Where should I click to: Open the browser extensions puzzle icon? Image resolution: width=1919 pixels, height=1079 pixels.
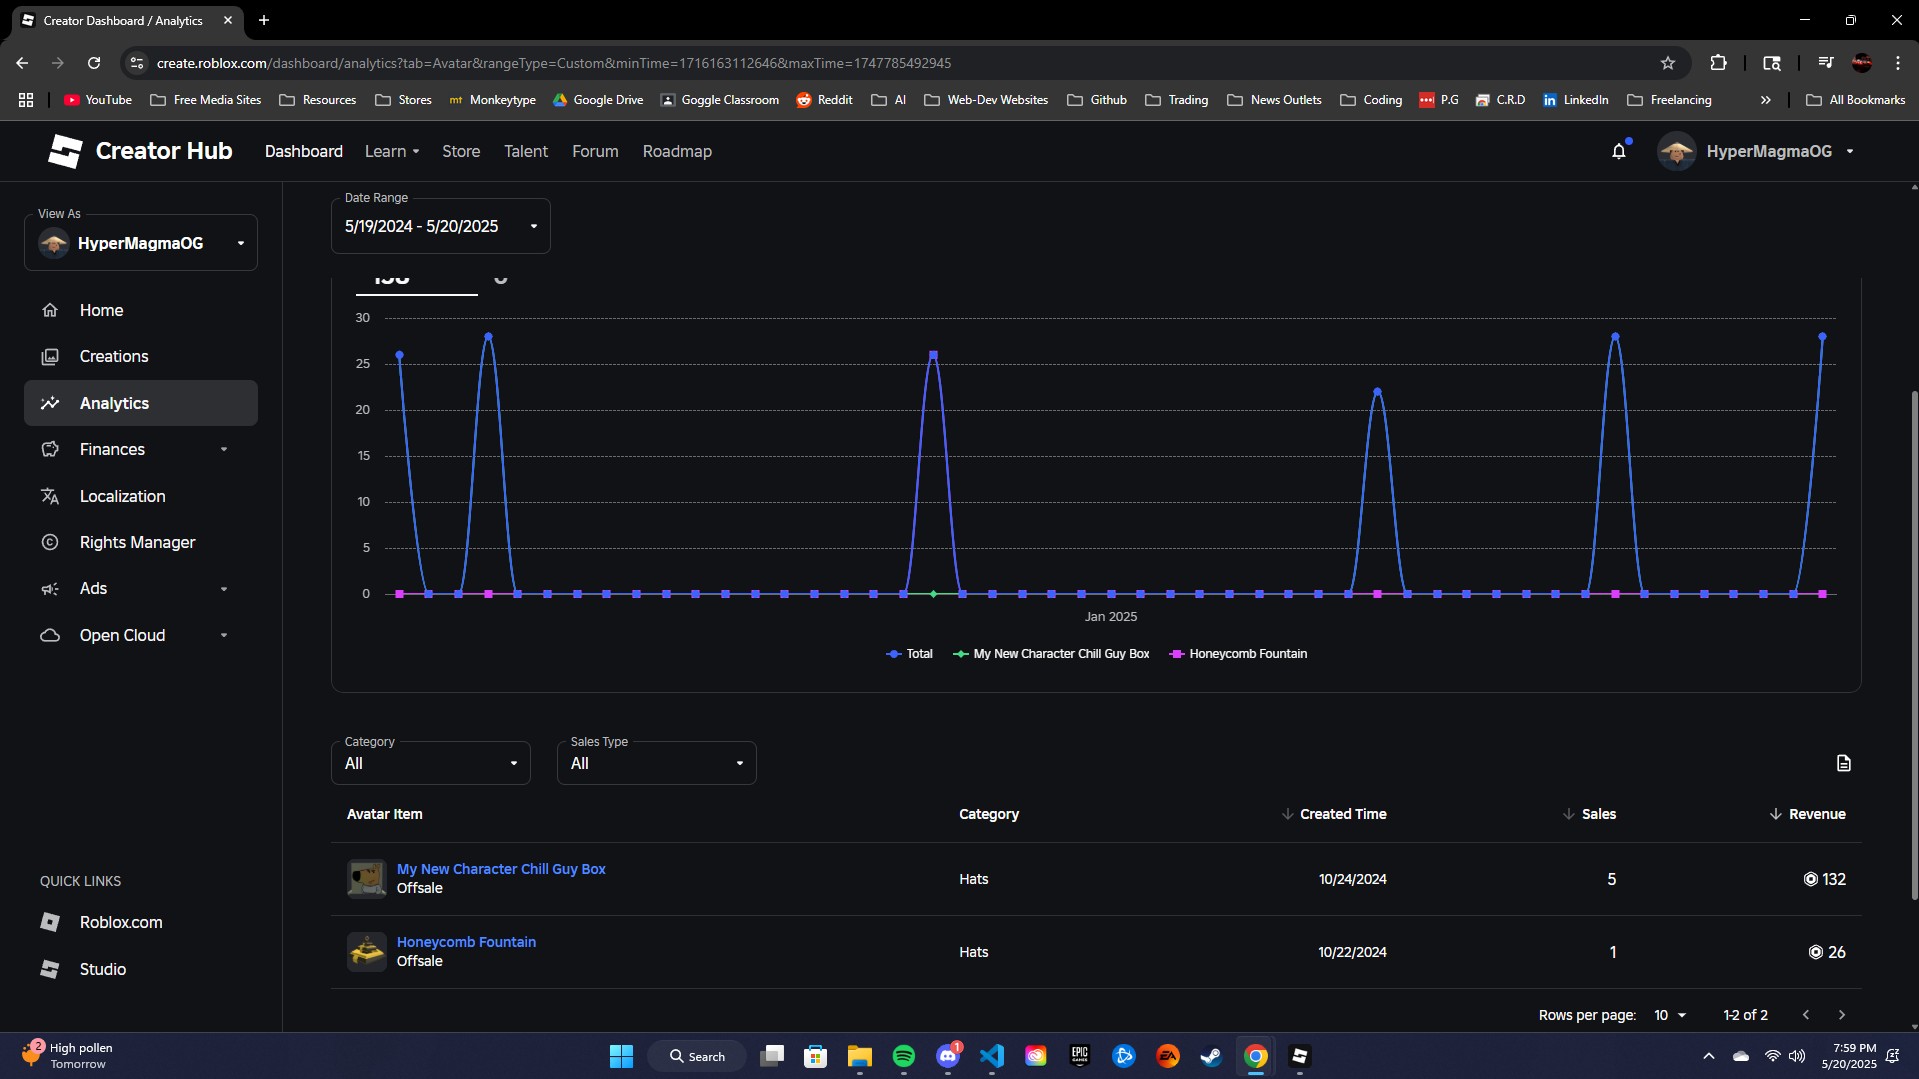coord(1718,63)
